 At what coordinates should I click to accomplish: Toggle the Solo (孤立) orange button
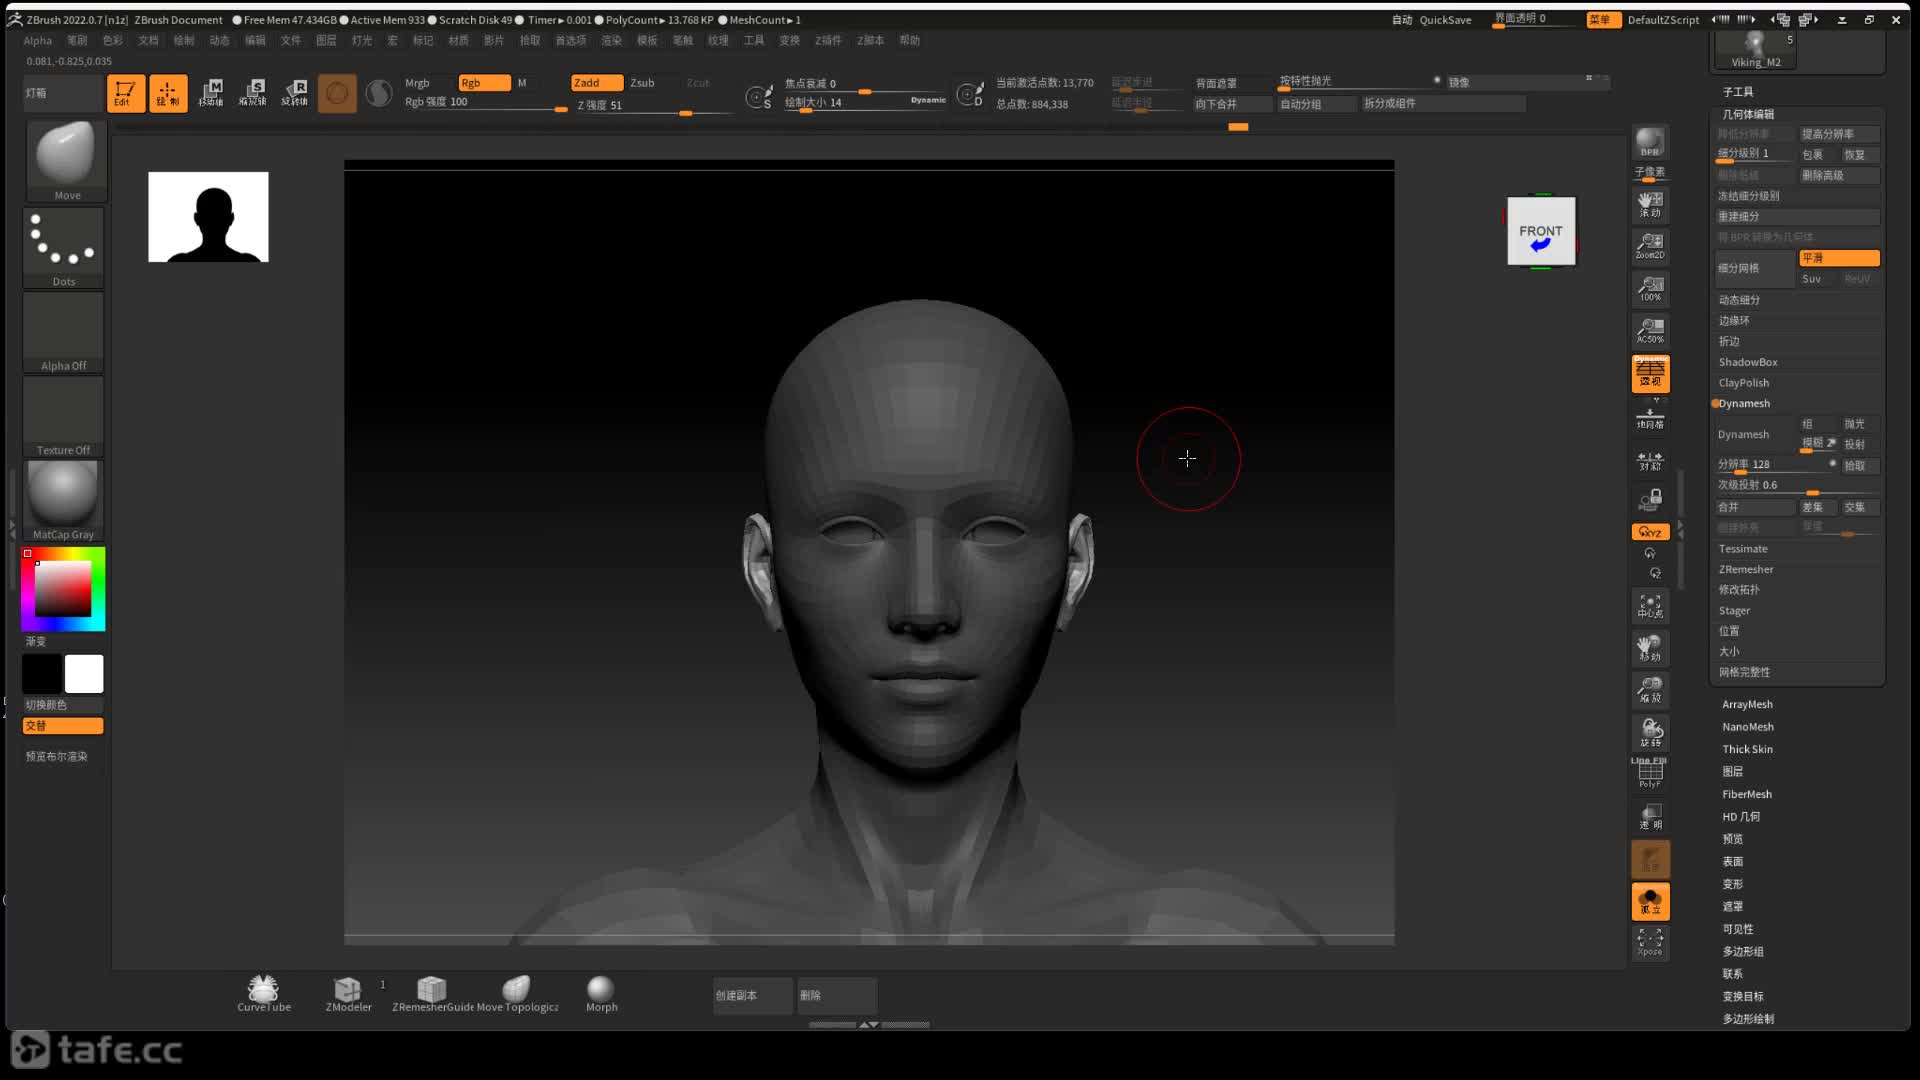click(x=1650, y=901)
